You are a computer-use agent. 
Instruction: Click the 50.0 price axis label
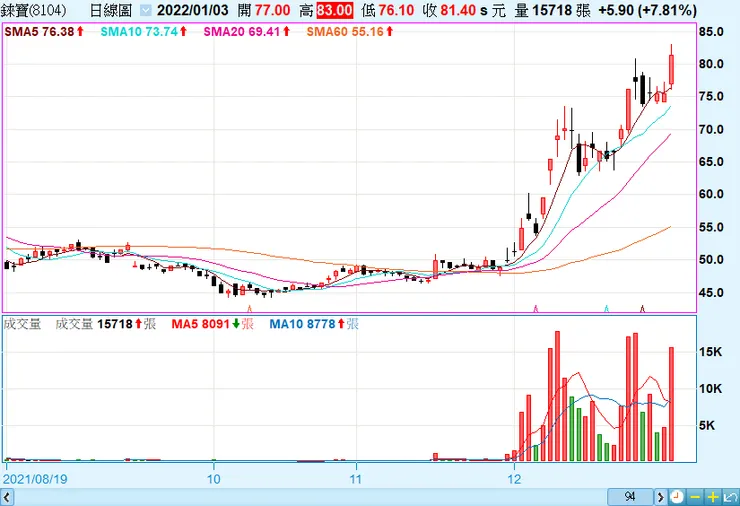click(711, 260)
